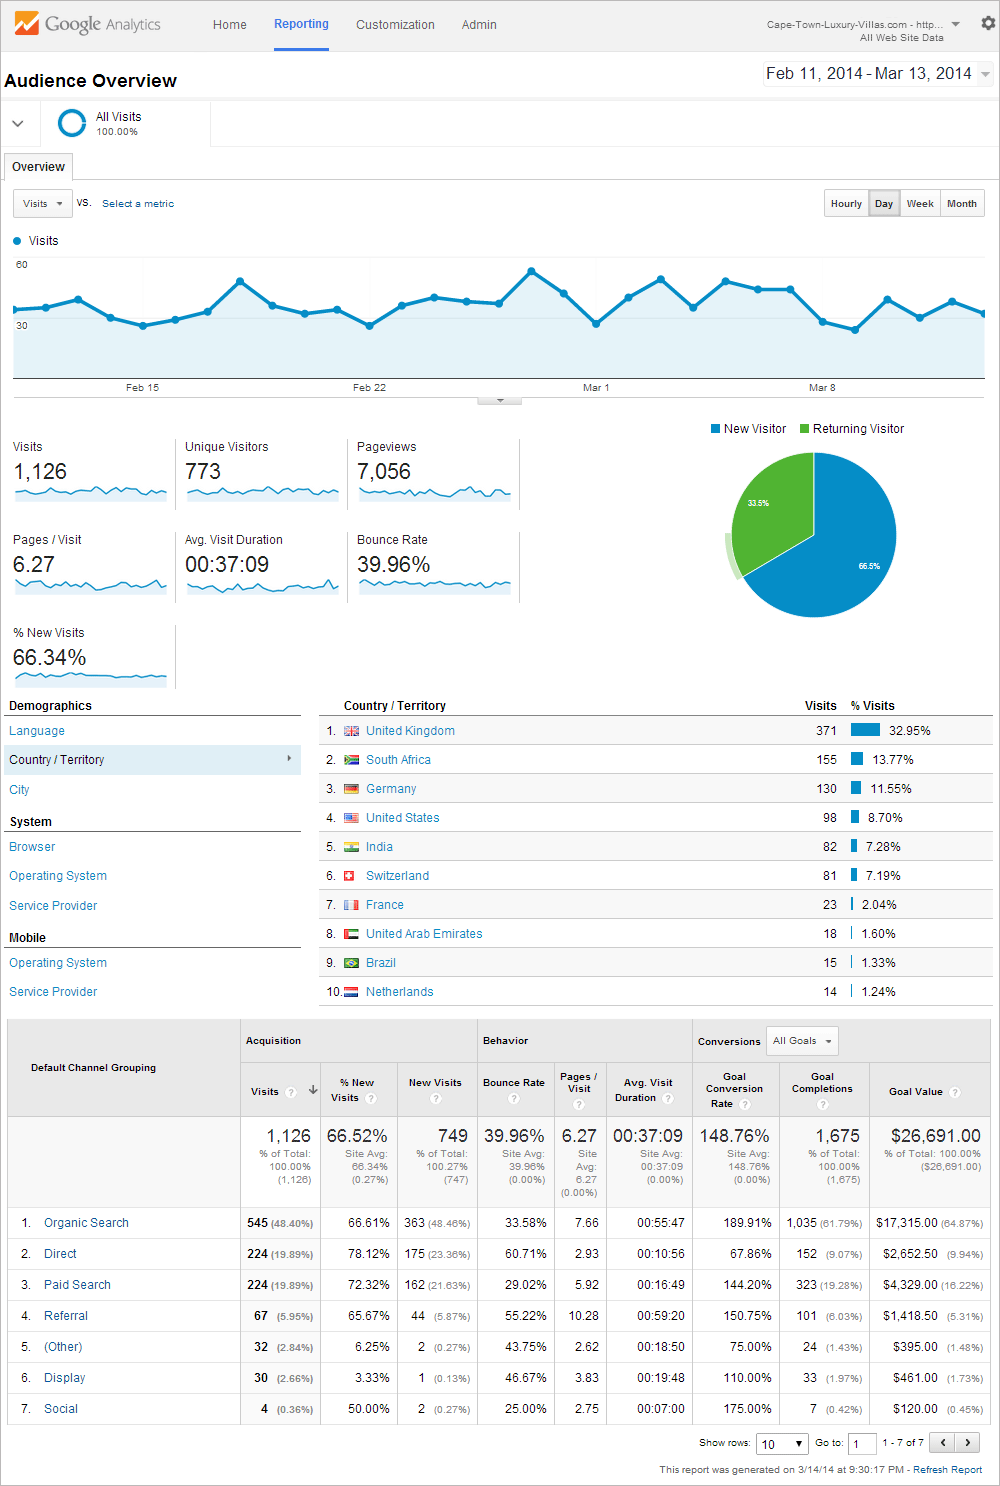Click the South Africa flag icon
Viewport: 1000px width, 1486px height.
[351, 760]
